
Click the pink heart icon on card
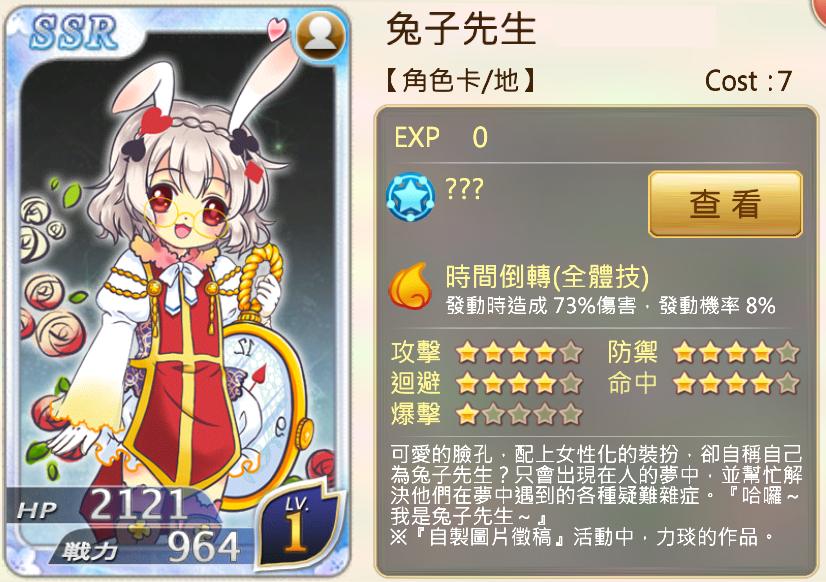(x=277, y=28)
